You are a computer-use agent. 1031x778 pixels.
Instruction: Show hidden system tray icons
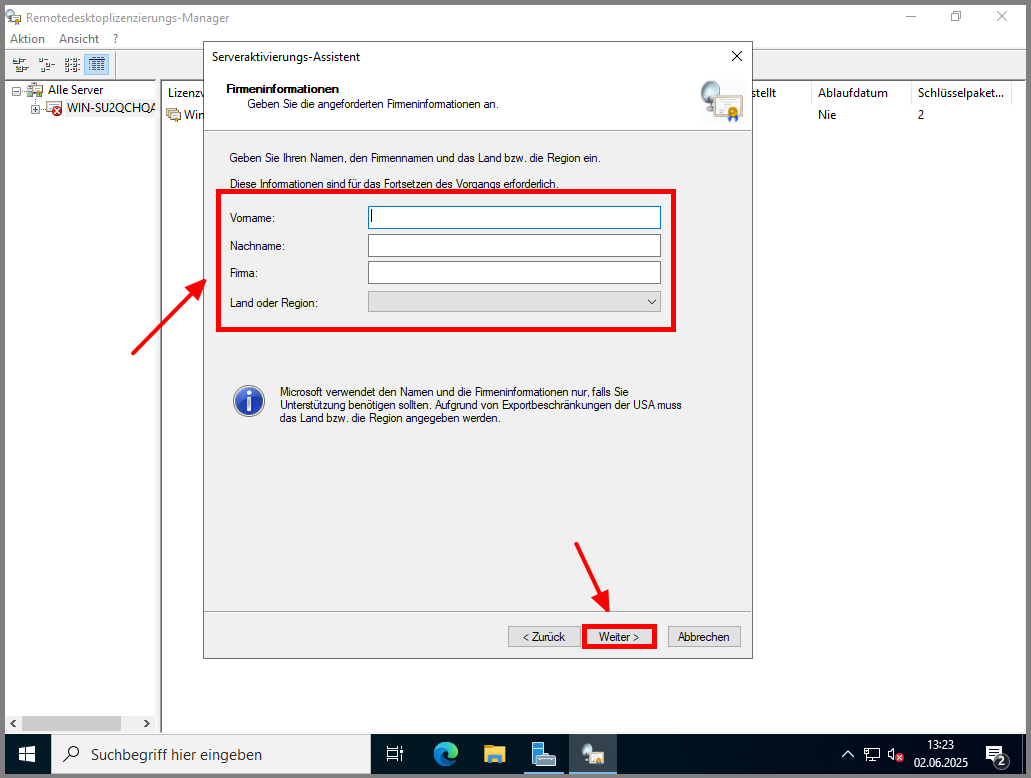pyautogui.click(x=848, y=754)
